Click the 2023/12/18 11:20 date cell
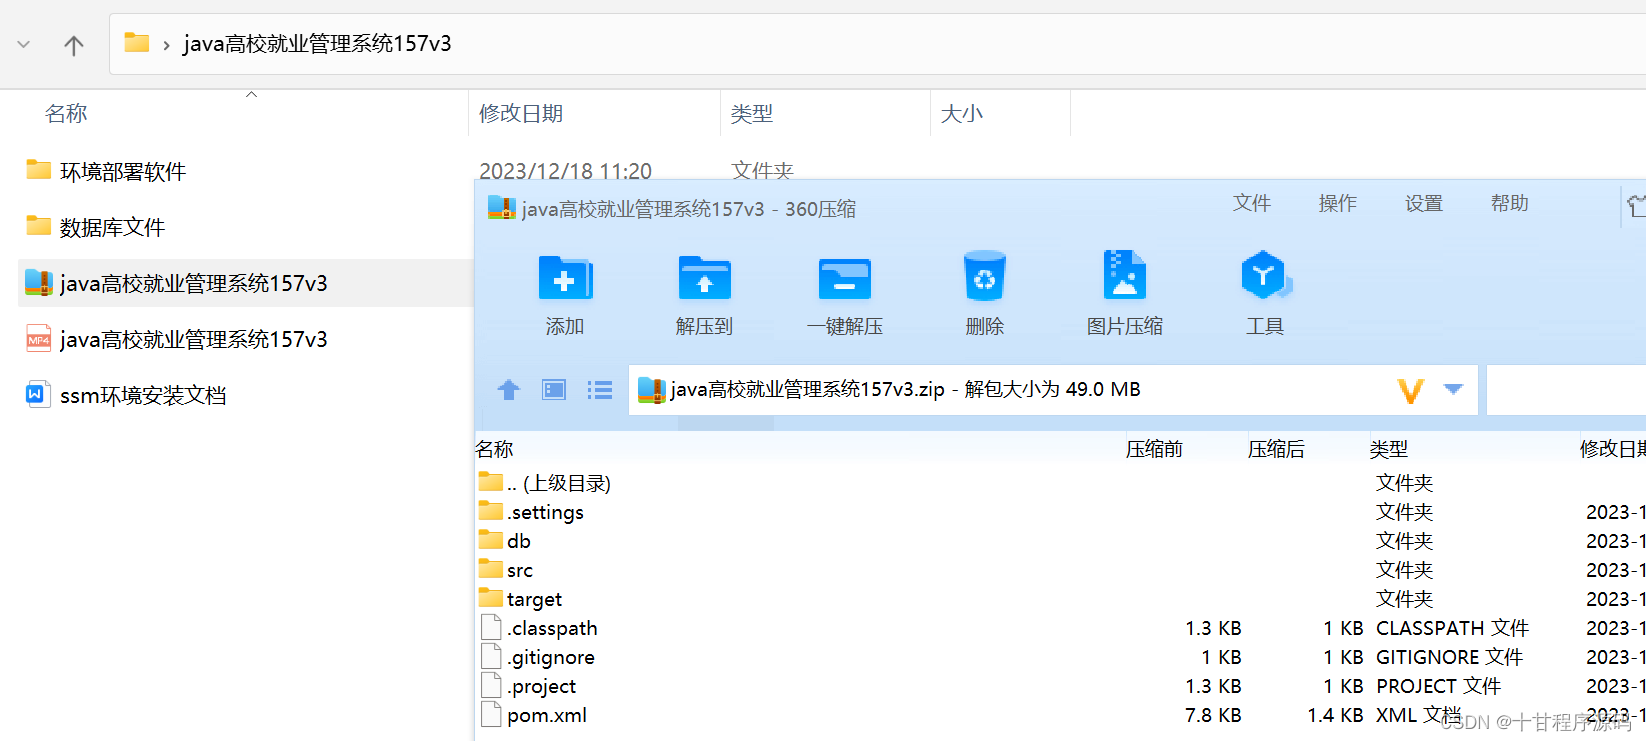 [x=565, y=171]
